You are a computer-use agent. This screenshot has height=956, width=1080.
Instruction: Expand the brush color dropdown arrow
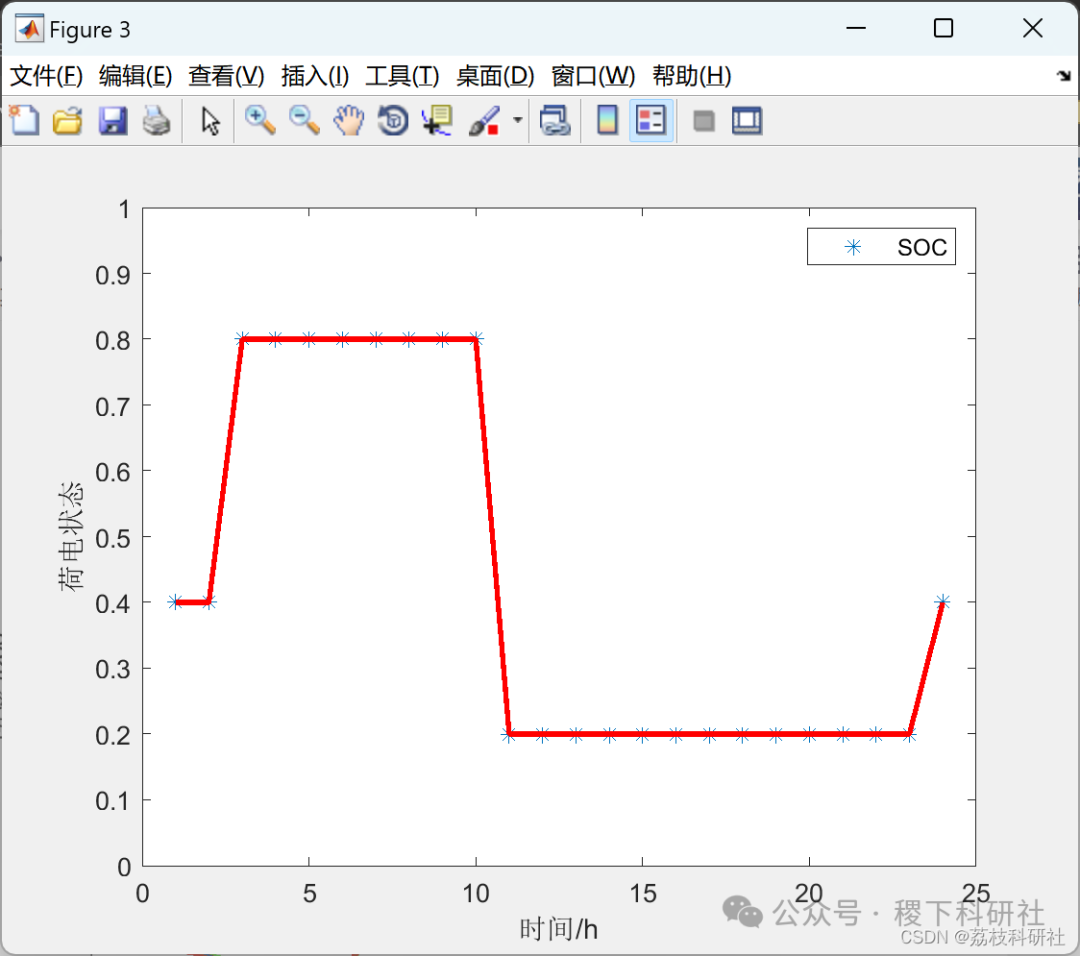[517, 121]
